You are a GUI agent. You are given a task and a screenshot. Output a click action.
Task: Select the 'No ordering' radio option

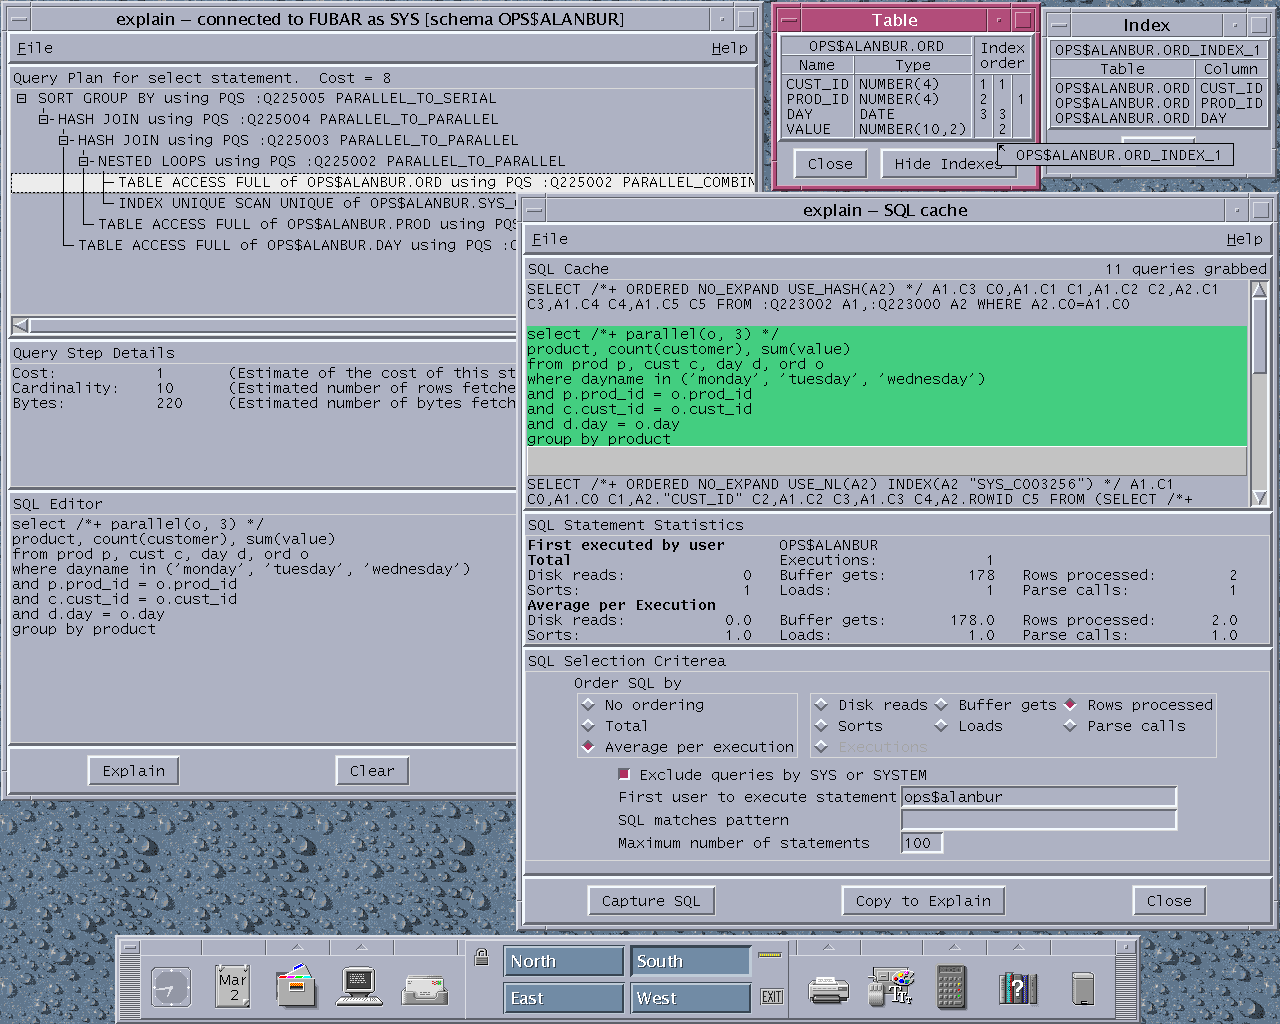tap(588, 705)
